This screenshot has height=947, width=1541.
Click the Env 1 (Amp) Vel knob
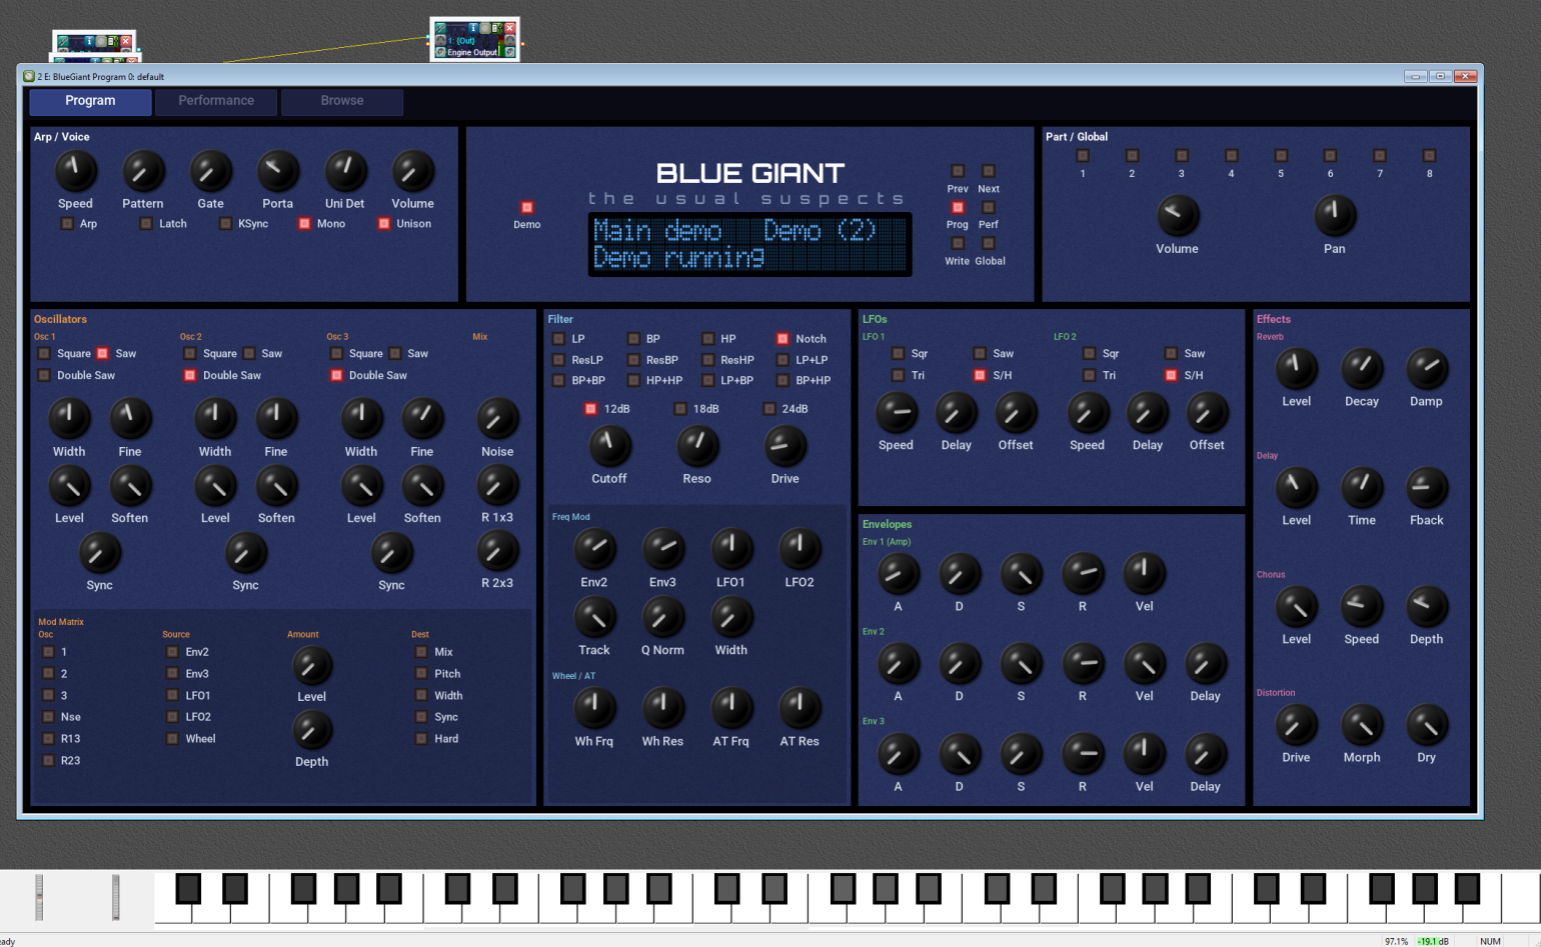1144,574
